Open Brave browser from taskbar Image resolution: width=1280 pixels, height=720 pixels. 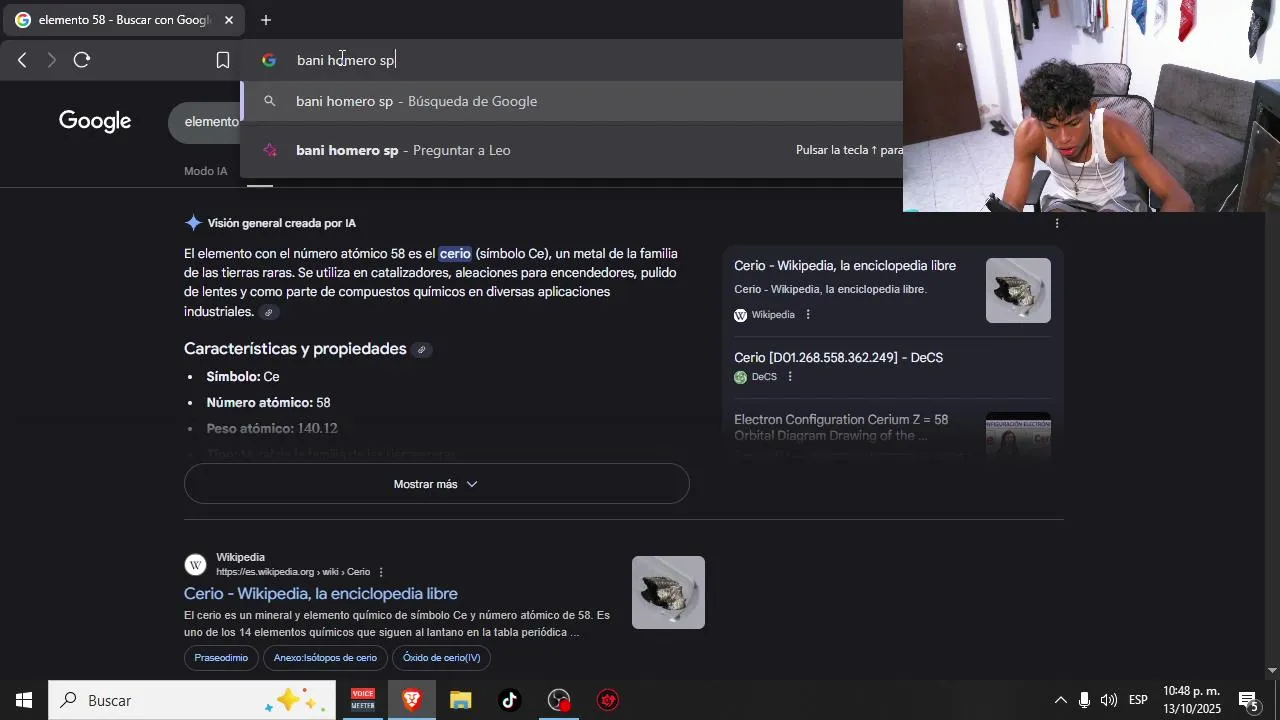(x=411, y=700)
